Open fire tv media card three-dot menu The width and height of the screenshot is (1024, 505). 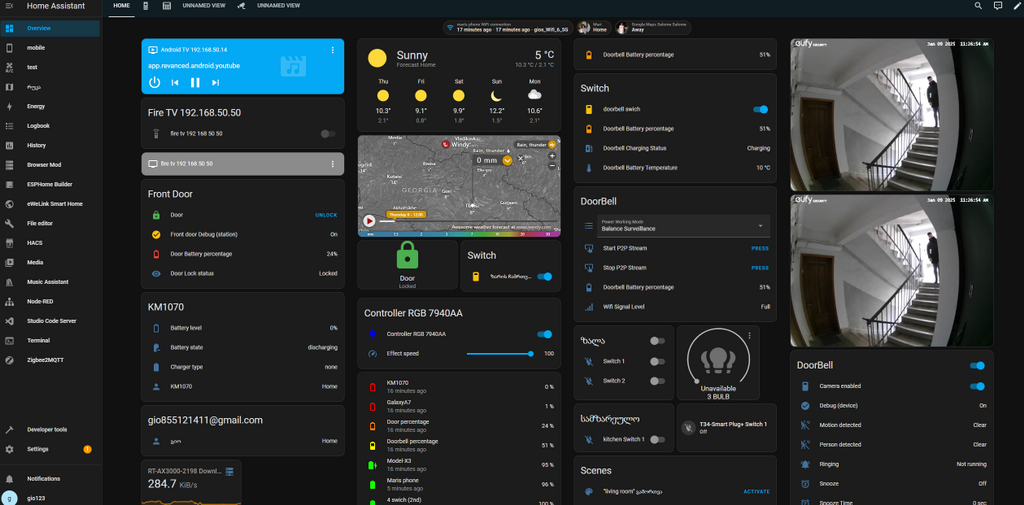point(332,164)
